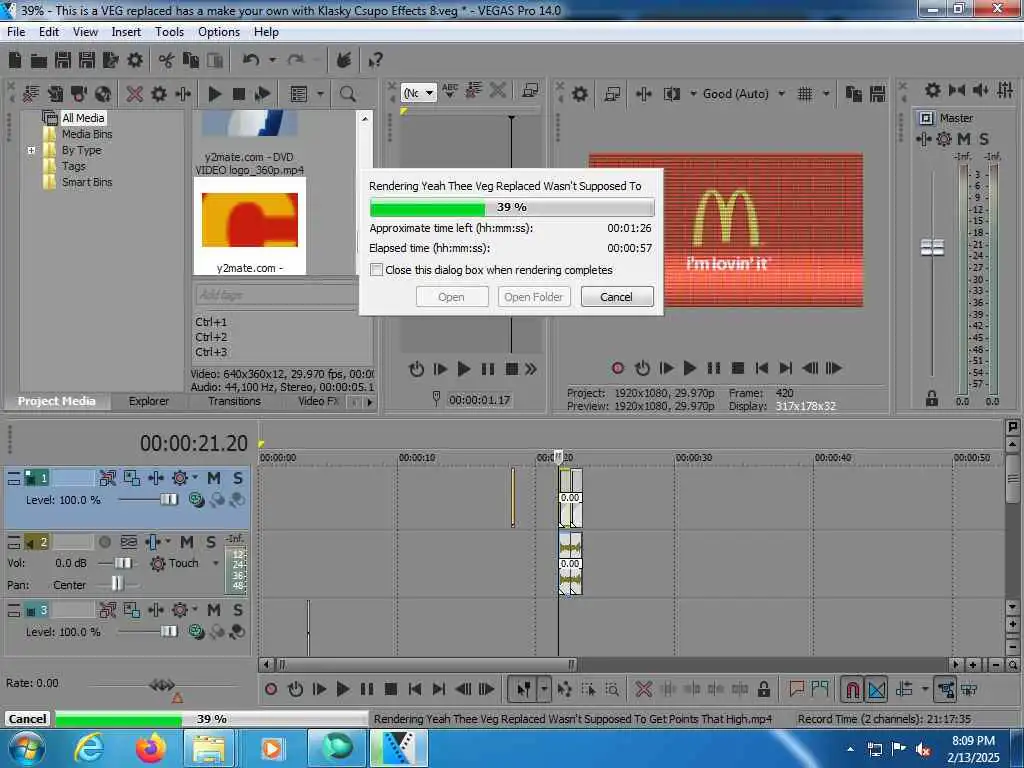Switch to the Transitions tab
This screenshot has height=768, width=1024.
pyautogui.click(x=234, y=401)
